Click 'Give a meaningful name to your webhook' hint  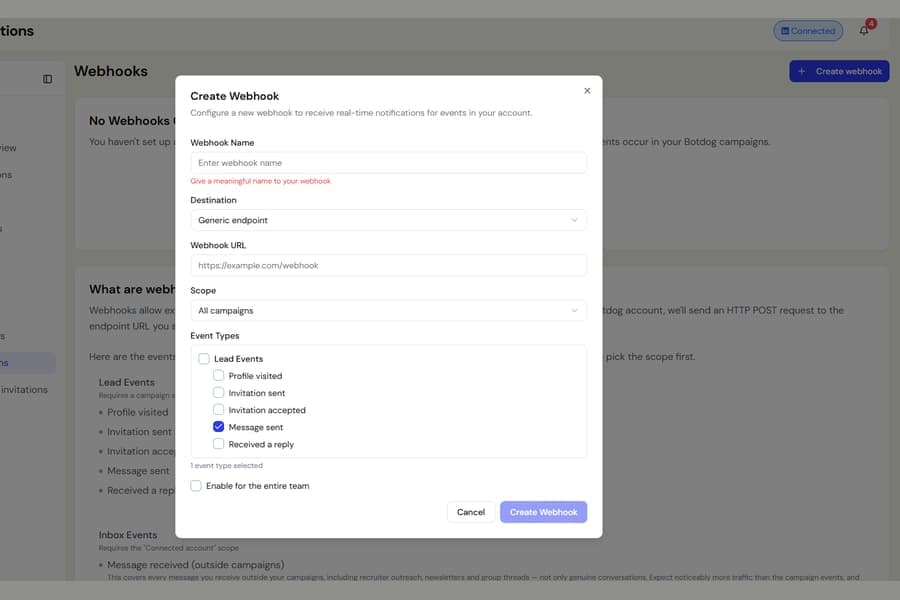(x=261, y=181)
